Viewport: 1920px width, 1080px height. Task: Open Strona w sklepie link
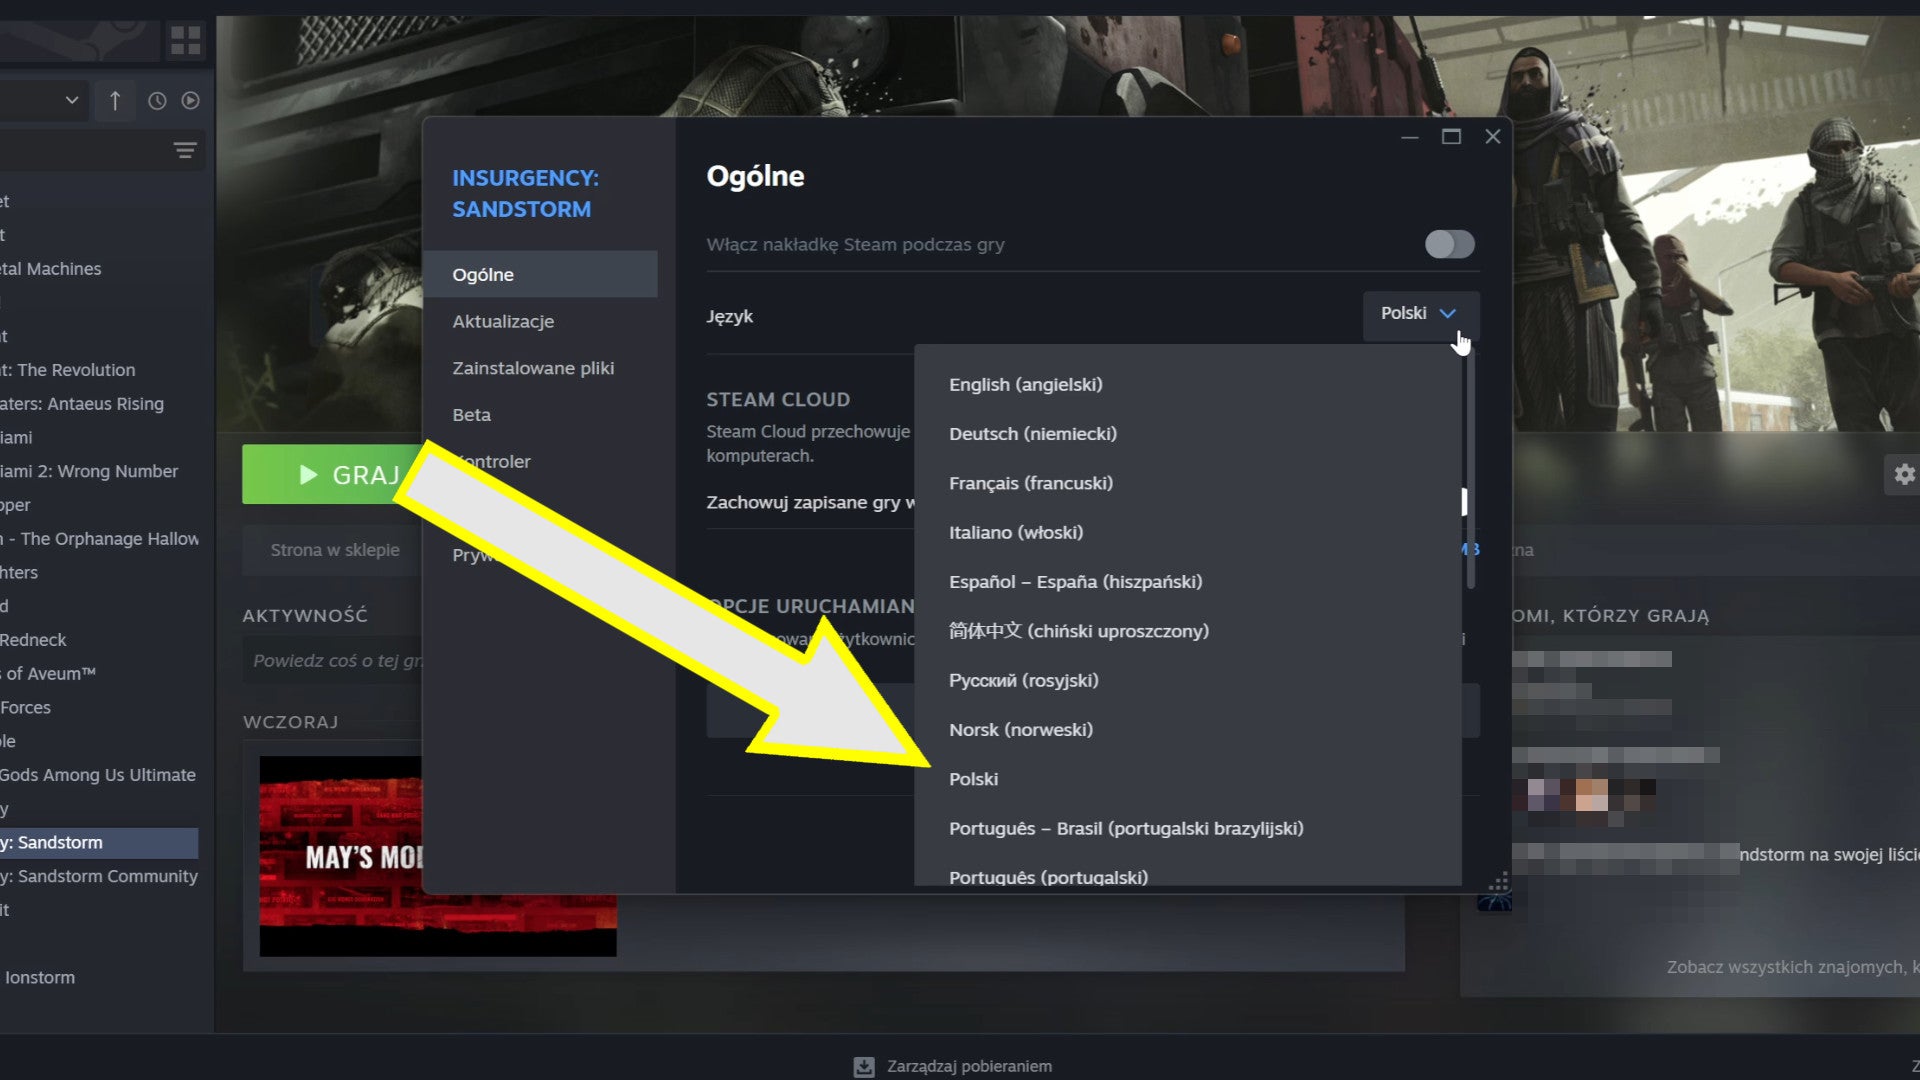click(x=334, y=550)
